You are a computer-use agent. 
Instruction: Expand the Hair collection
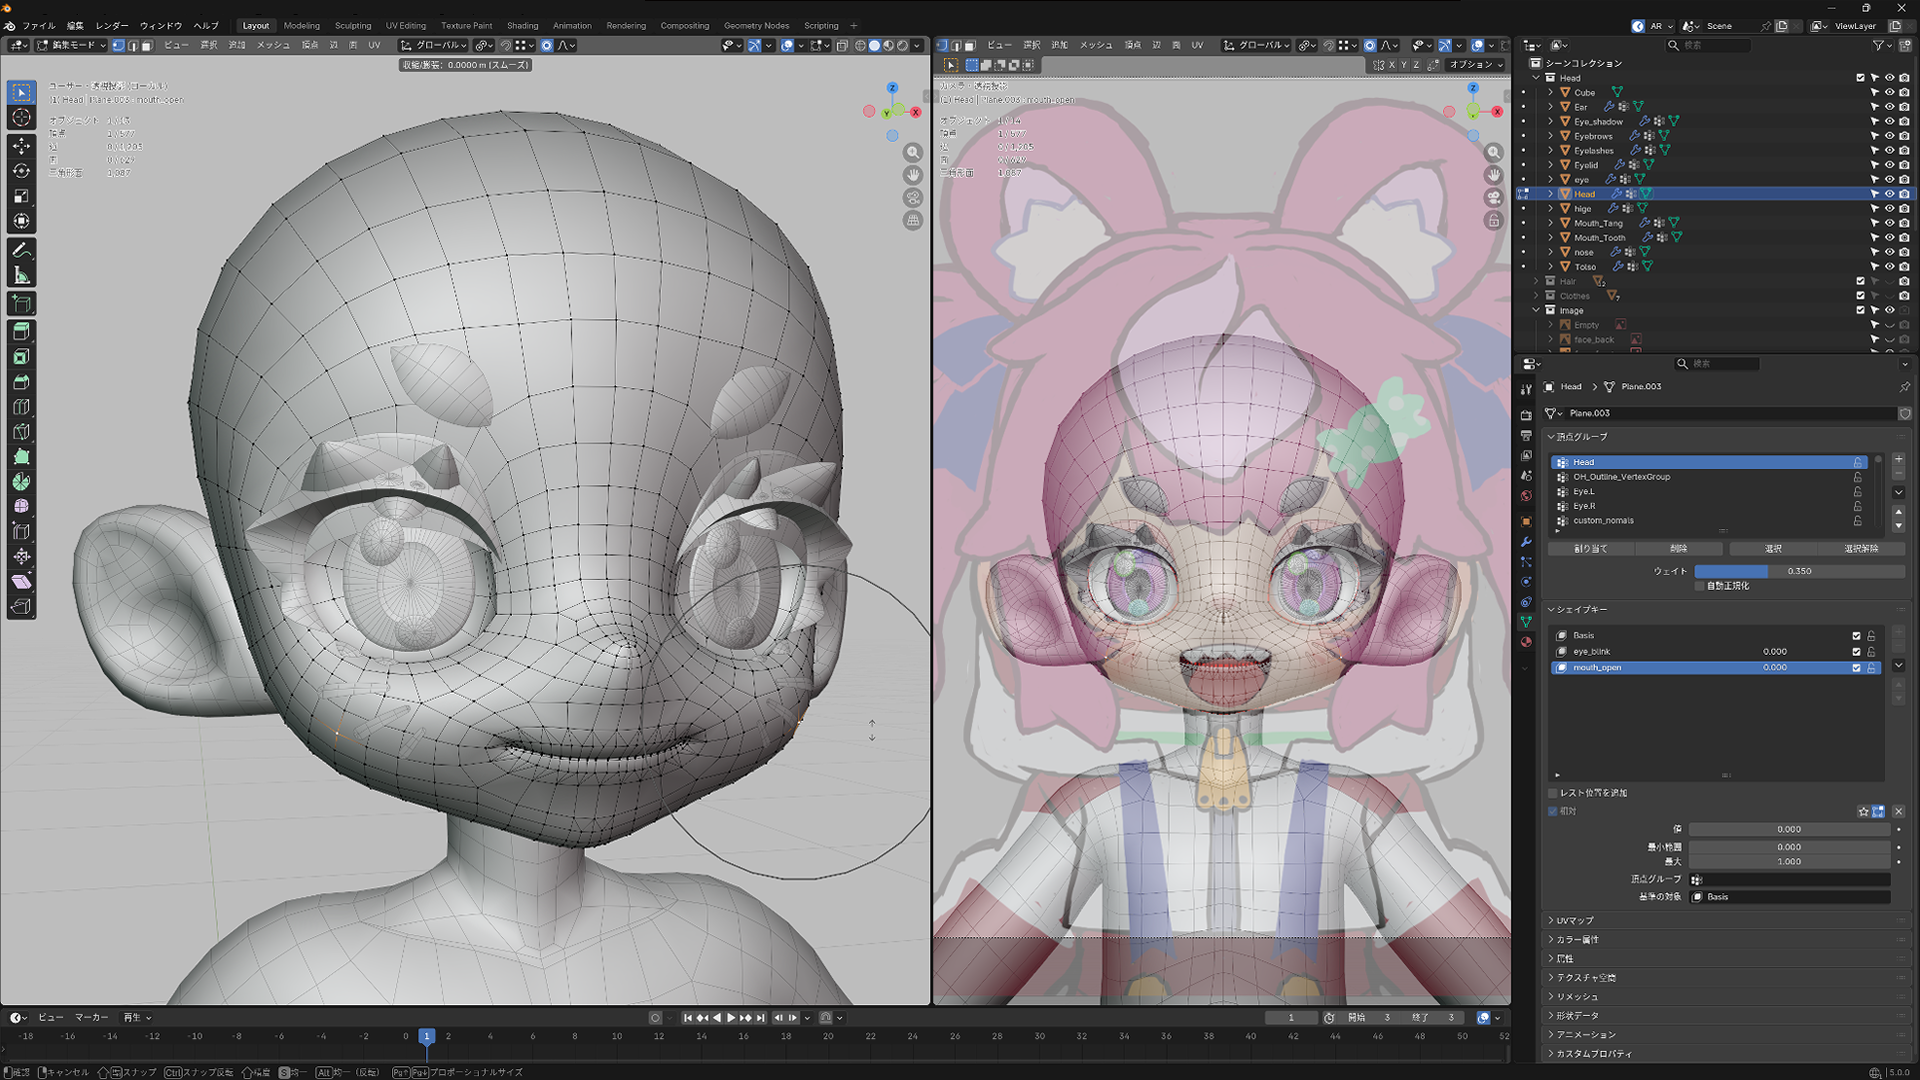point(1537,281)
